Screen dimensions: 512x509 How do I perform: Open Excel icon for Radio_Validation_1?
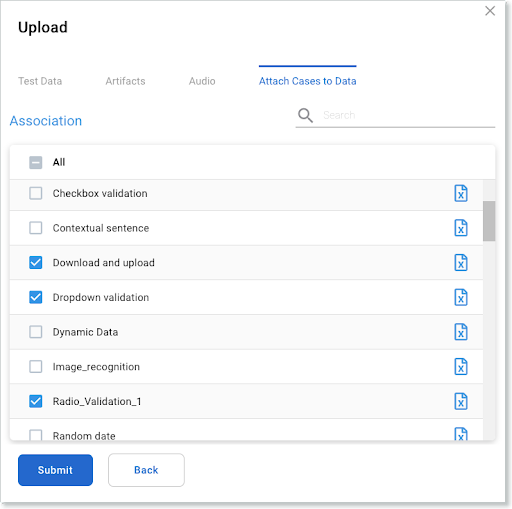point(461,401)
